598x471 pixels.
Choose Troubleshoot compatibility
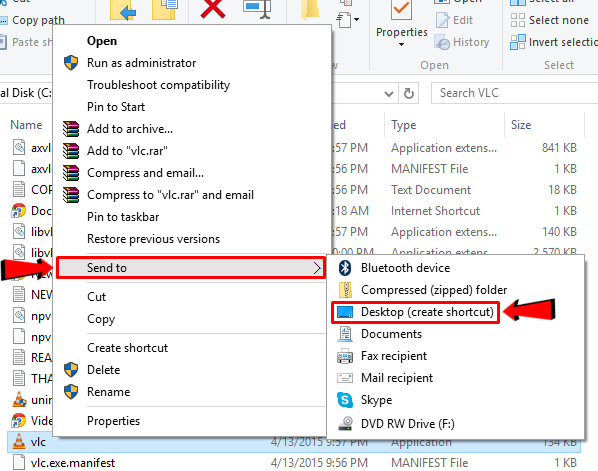158,85
